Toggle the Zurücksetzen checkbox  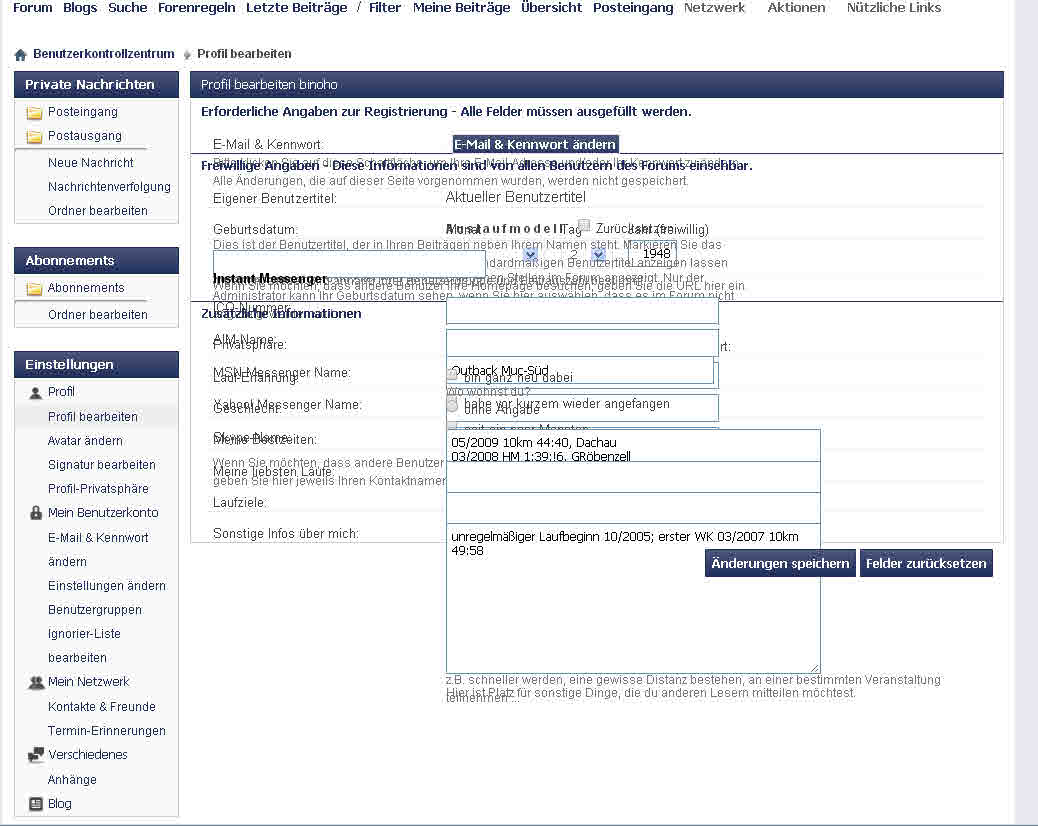click(x=584, y=227)
